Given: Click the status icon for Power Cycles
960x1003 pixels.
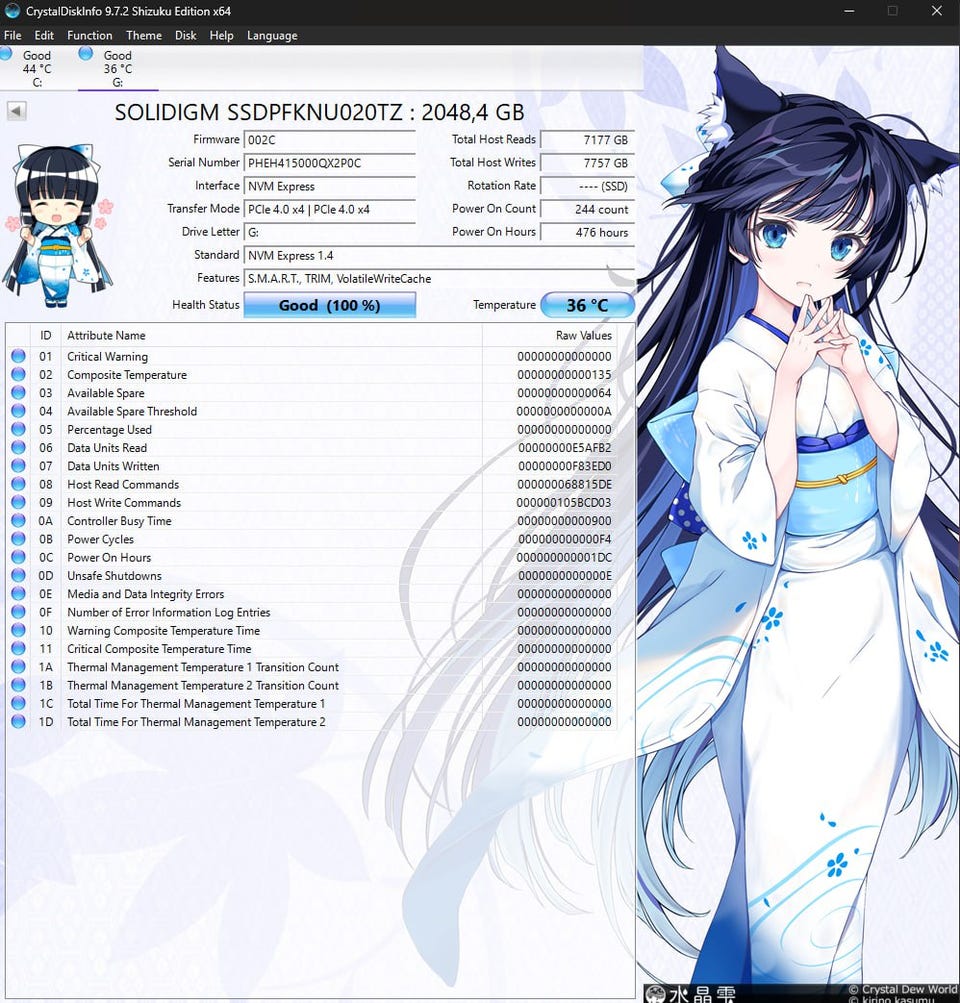Looking at the screenshot, I should click(x=19, y=539).
